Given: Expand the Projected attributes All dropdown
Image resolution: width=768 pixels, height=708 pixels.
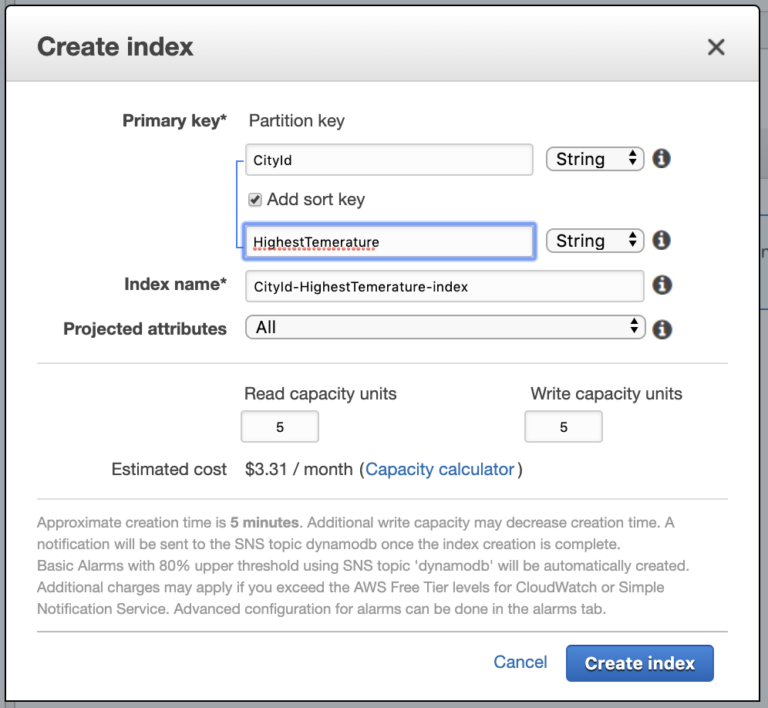Looking at the screenshot, I should pos(444,328).
